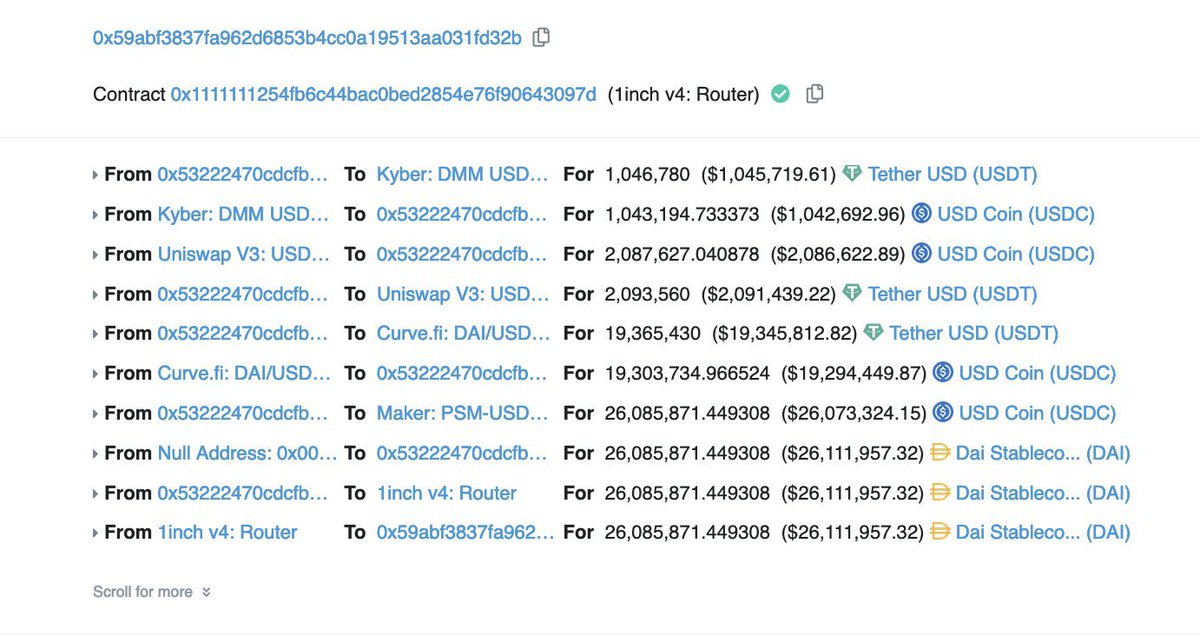Copy the 1inch v4 Router contract address
The image size is (1200, 636).
[815, 94]
